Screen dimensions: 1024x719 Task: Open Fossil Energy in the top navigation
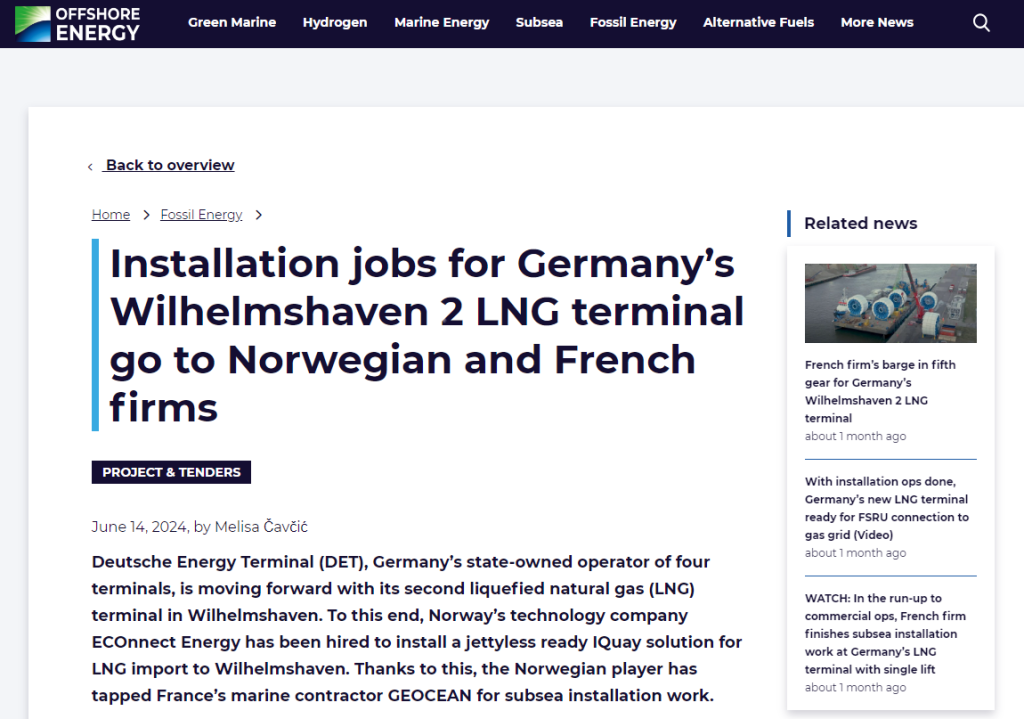(633, 22)
